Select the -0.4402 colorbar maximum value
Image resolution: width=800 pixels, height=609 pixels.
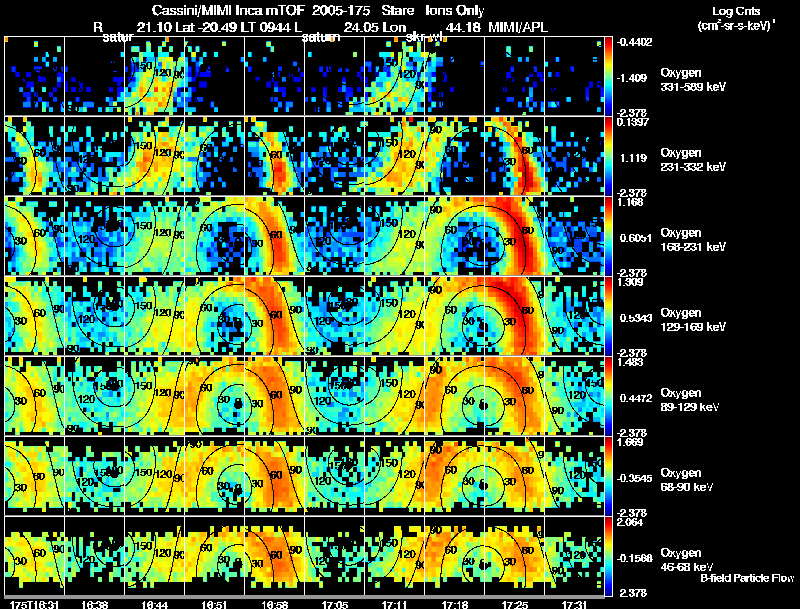(x=634, y=42)
